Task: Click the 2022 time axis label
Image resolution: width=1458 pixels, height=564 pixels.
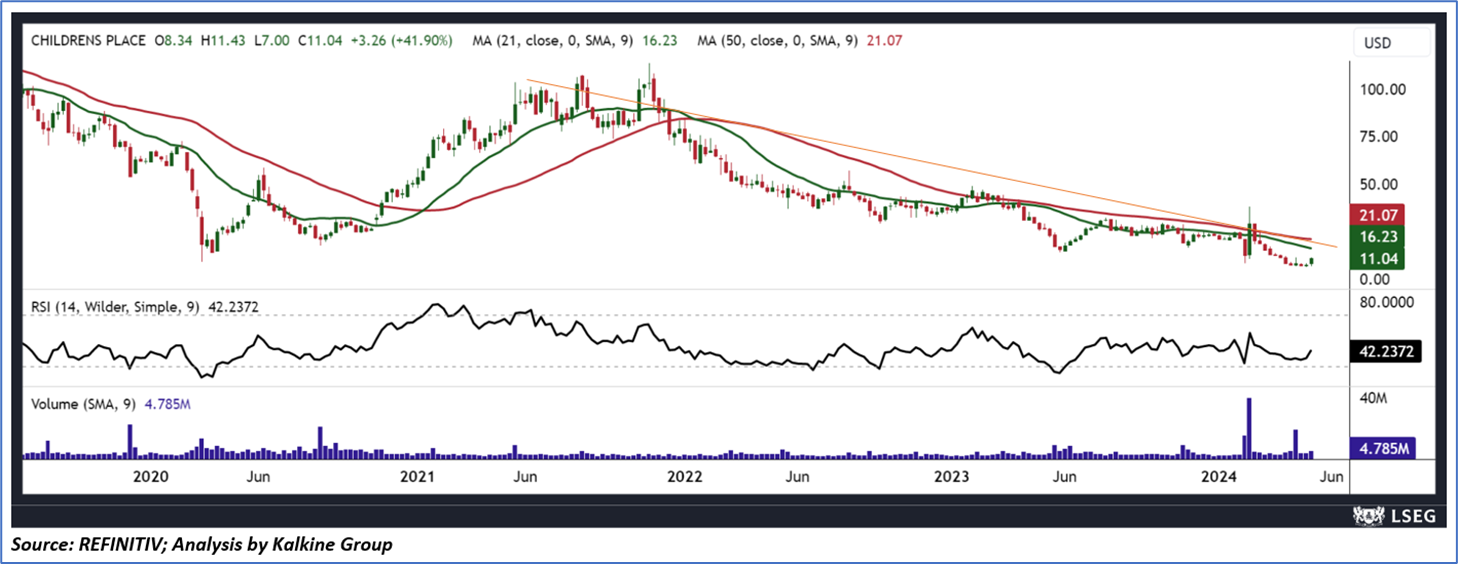Action: [x=684, y=477]
